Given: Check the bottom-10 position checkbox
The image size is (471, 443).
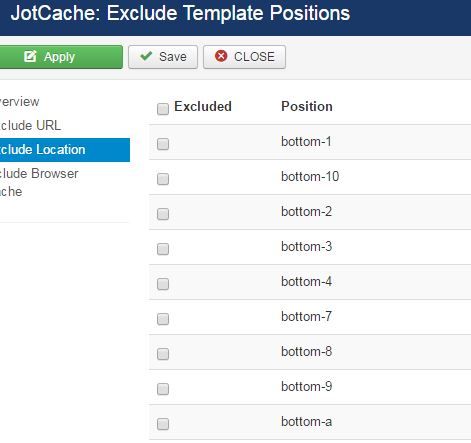Looking at the screenshot, I should coord(163,179).
